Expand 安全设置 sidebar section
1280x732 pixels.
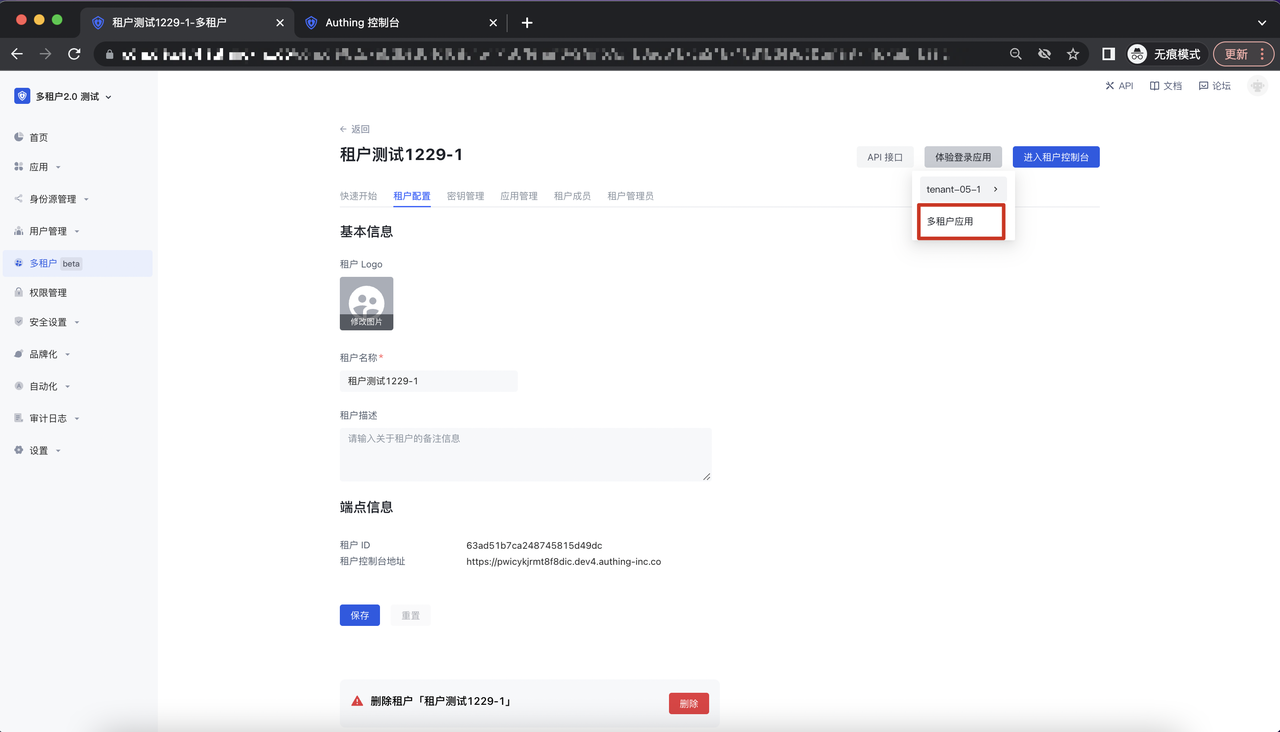(48, 322)
